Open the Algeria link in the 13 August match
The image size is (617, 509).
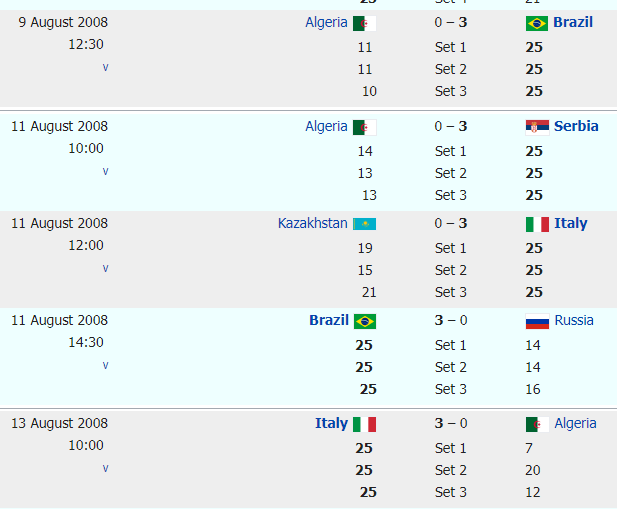point(575,423)
